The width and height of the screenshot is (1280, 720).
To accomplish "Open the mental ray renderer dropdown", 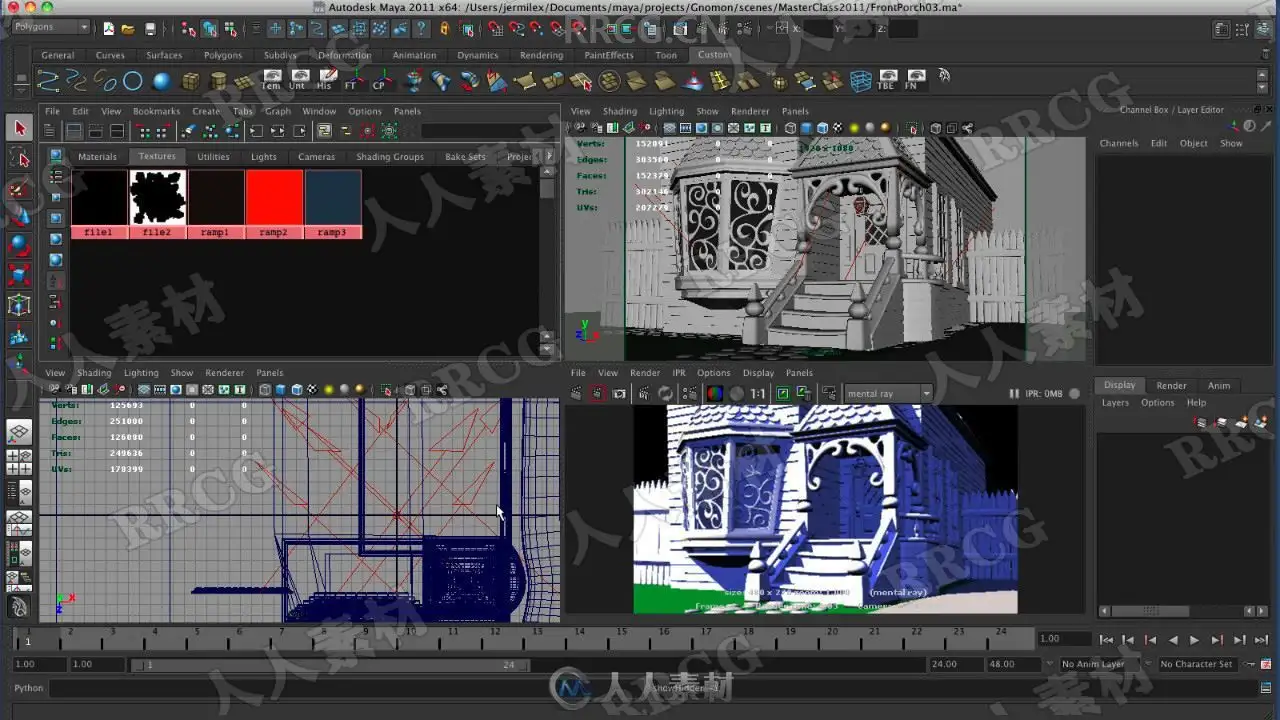I will click(x=888, y=394).
